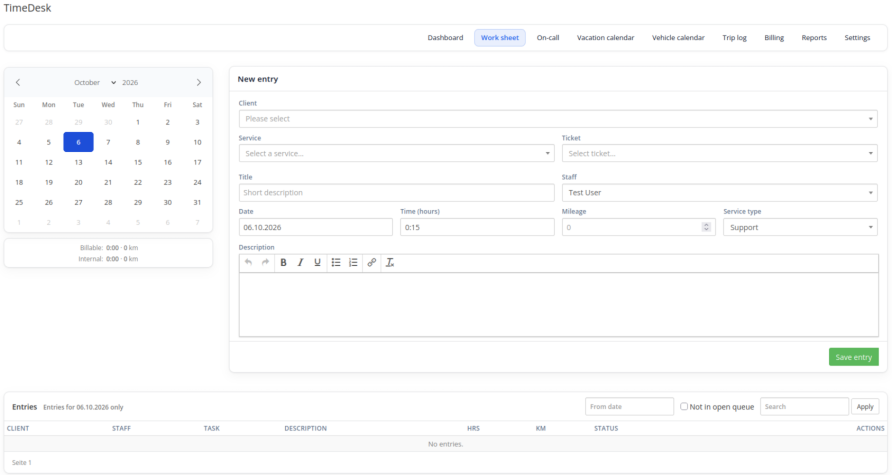The height and width of the screenshot is (475, 892).
Task: Click the CLIENT column header
Action: point(18,428)
